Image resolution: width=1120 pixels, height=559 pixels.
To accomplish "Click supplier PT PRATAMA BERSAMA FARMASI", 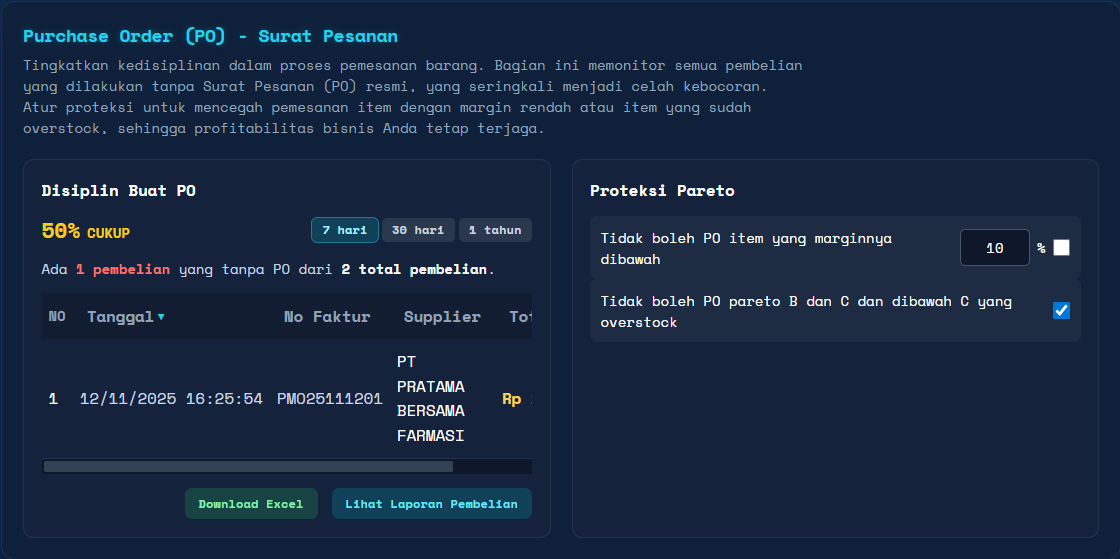I will pyautogui.click(x=430, y=399).
